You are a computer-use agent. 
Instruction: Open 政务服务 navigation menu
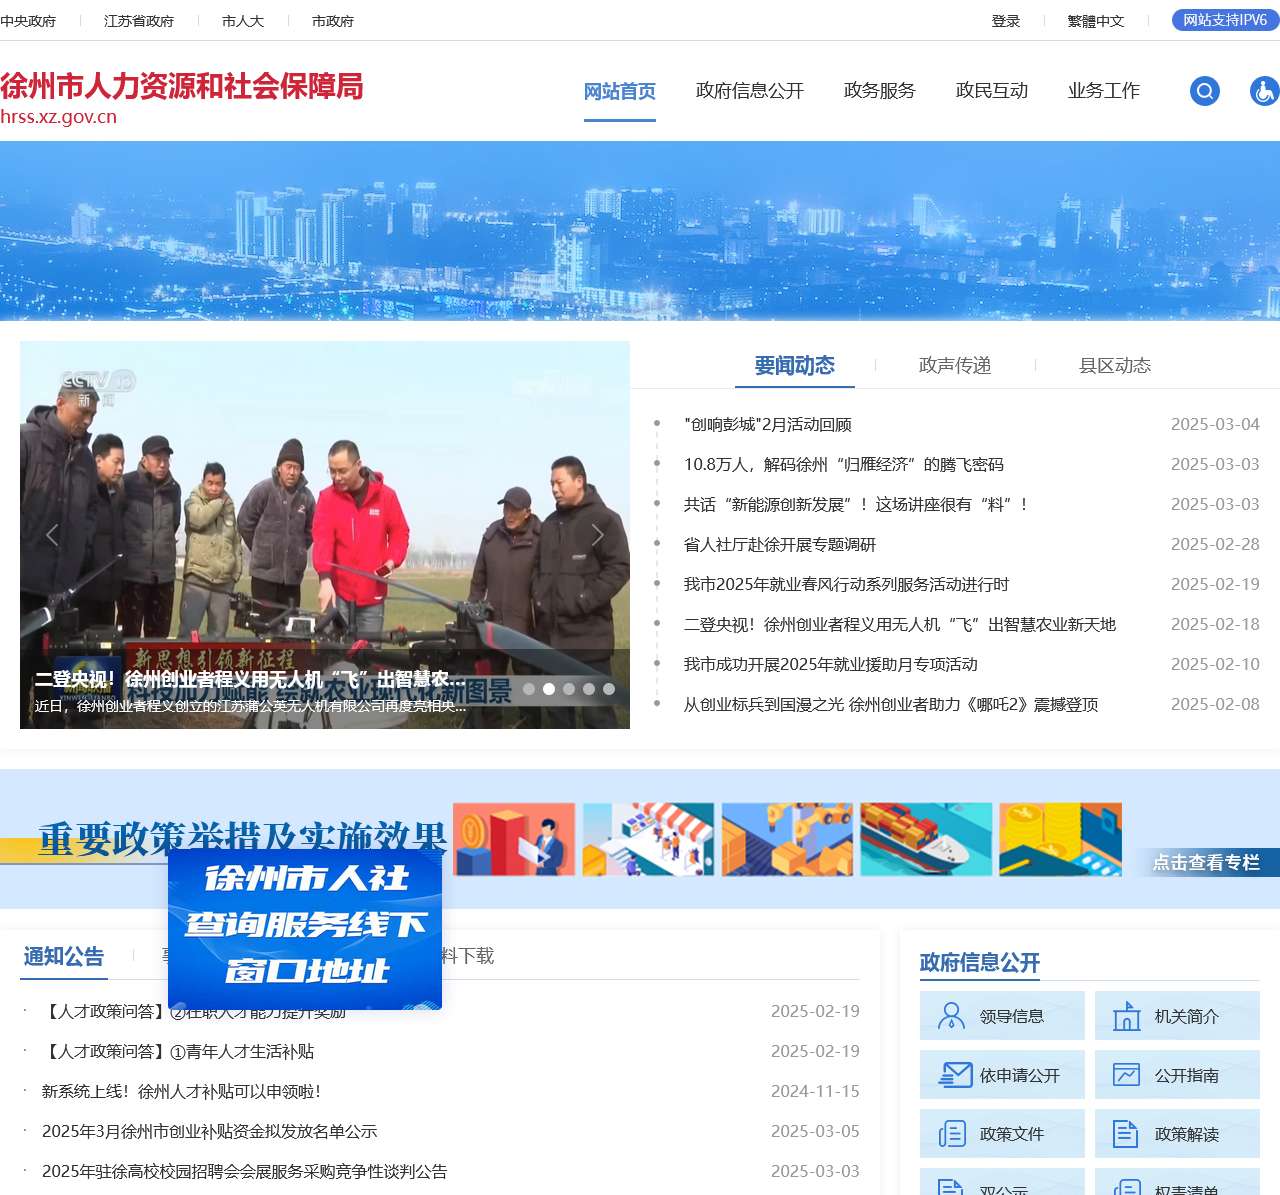click(880, 91)
